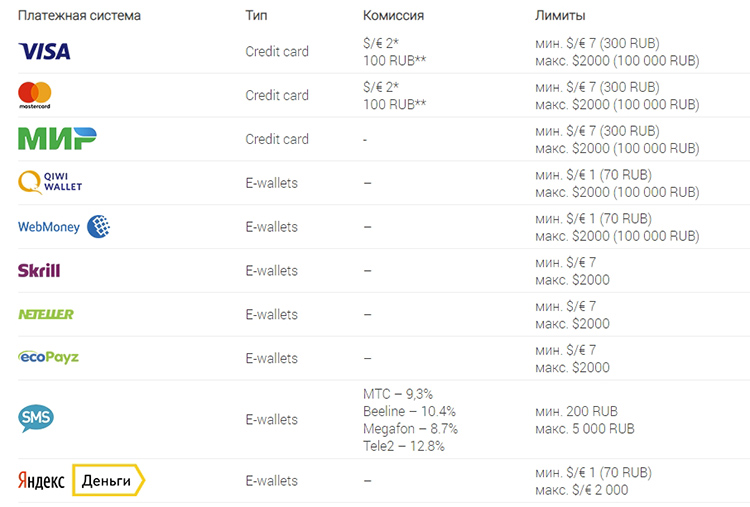The width and height of the screenshot is (750, 507).
Task: Choose the МИР payment logo
Action: pyautogui.click(x=57, y=139)
